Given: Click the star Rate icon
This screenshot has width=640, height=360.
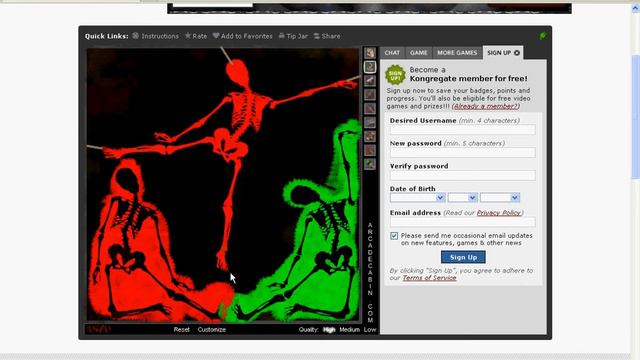Looking at the screenshot, I should [188, 36].
